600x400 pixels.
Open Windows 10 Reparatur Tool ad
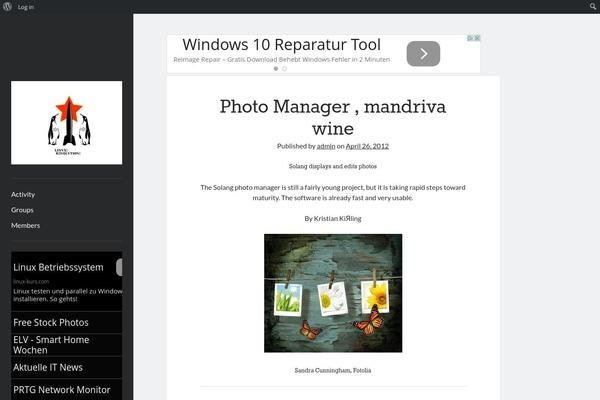[x=282, y=45]
